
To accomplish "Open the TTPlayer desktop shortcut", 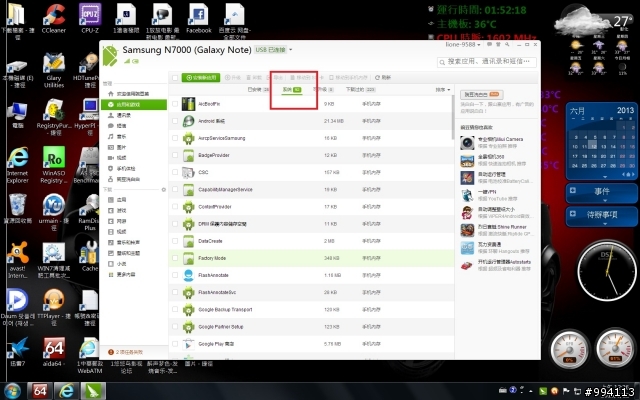I will click(x=54, y=306).
